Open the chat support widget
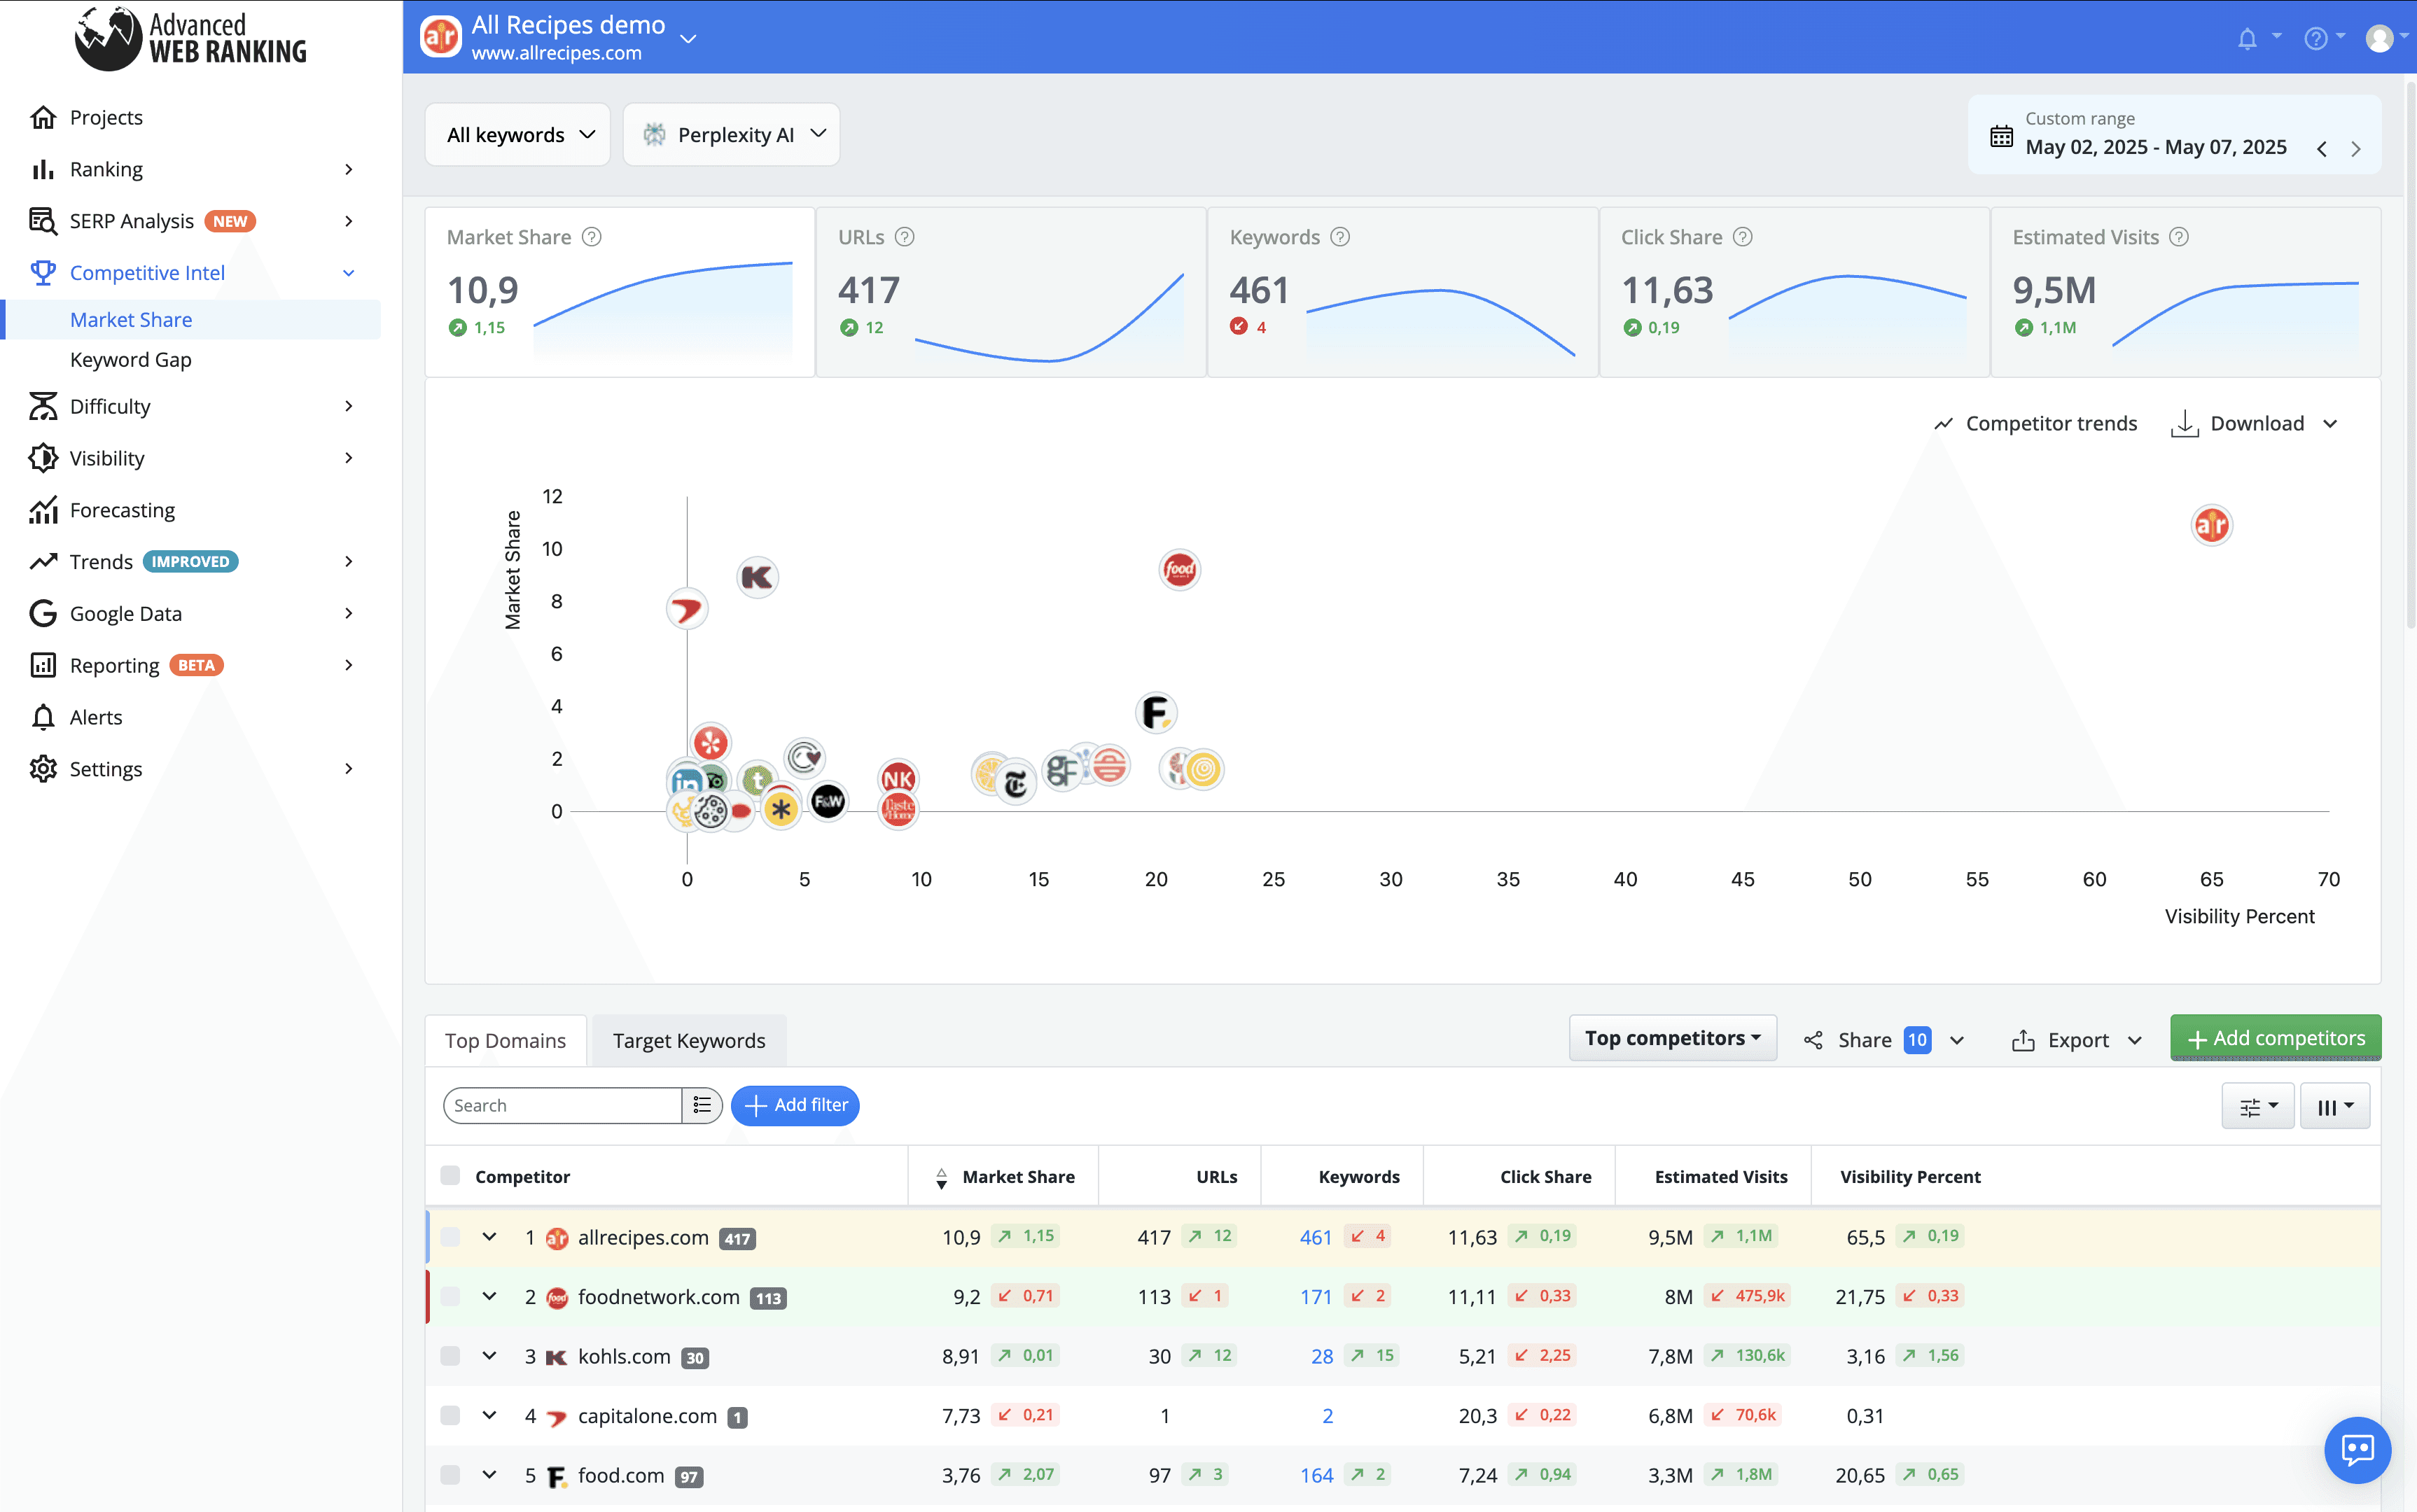 pyautogui.click(x=2356, y=1448)
